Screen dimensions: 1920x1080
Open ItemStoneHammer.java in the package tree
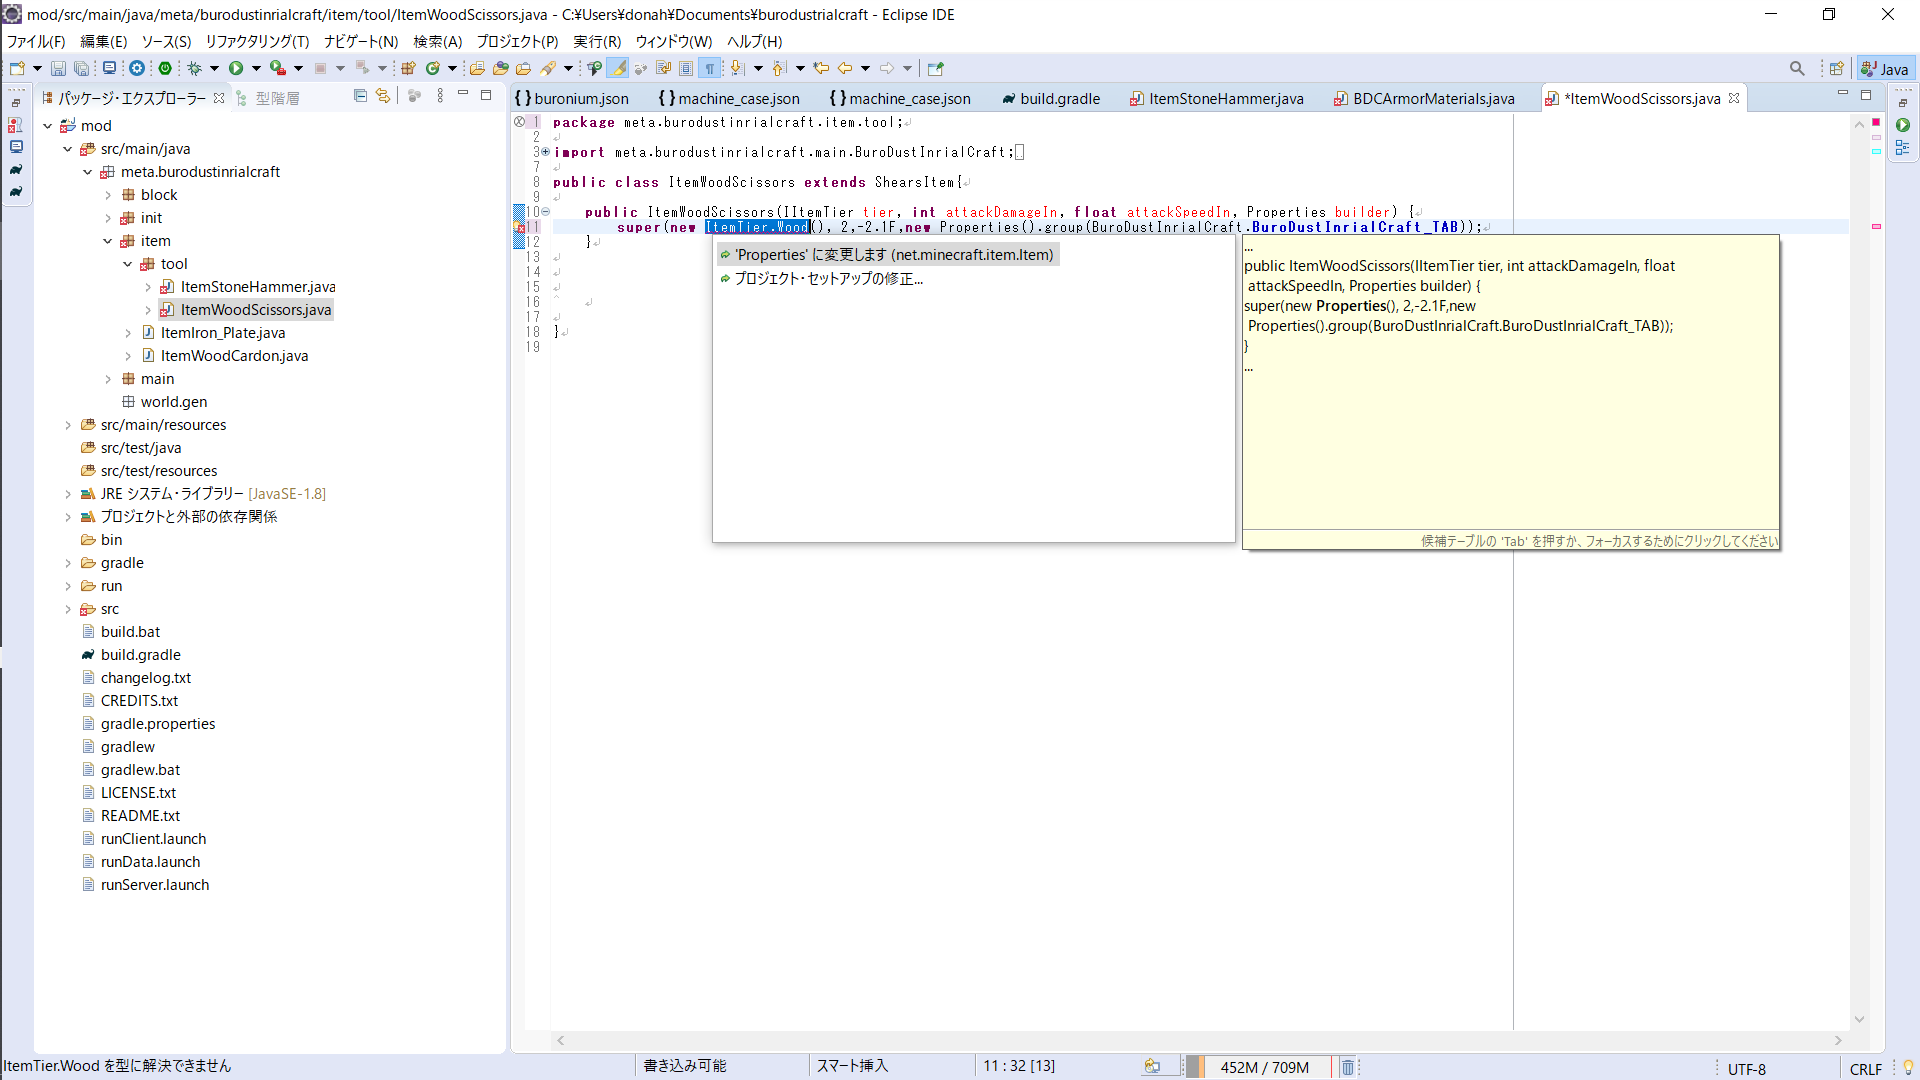point(257,287)
